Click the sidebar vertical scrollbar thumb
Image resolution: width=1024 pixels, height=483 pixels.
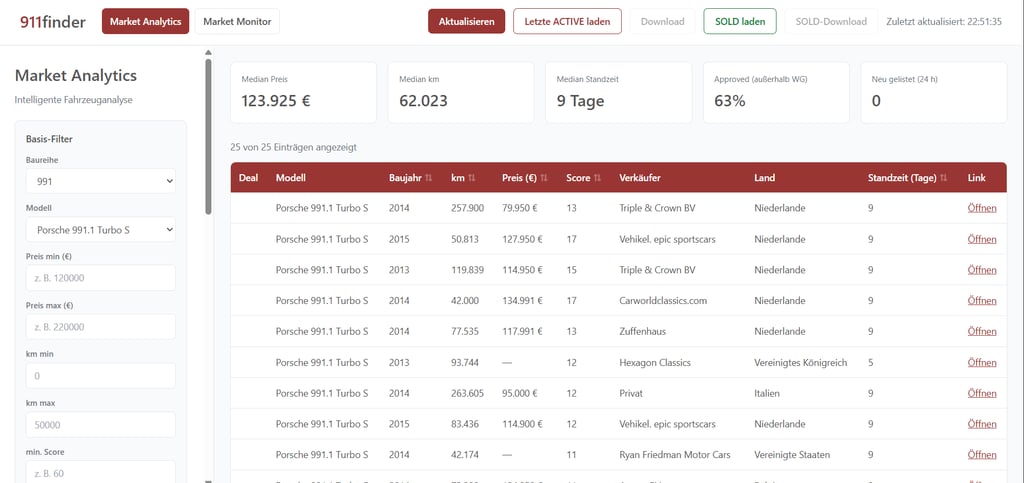208,136
